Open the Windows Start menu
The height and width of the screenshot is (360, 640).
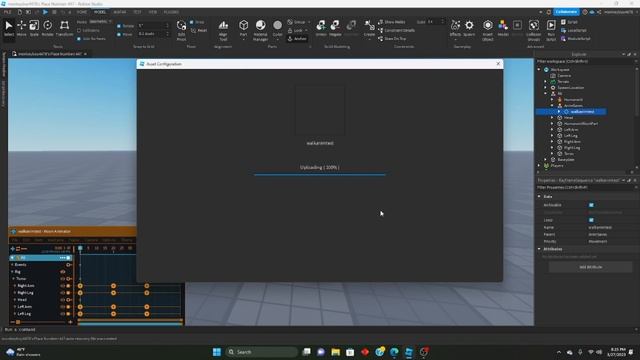(217, 352)
